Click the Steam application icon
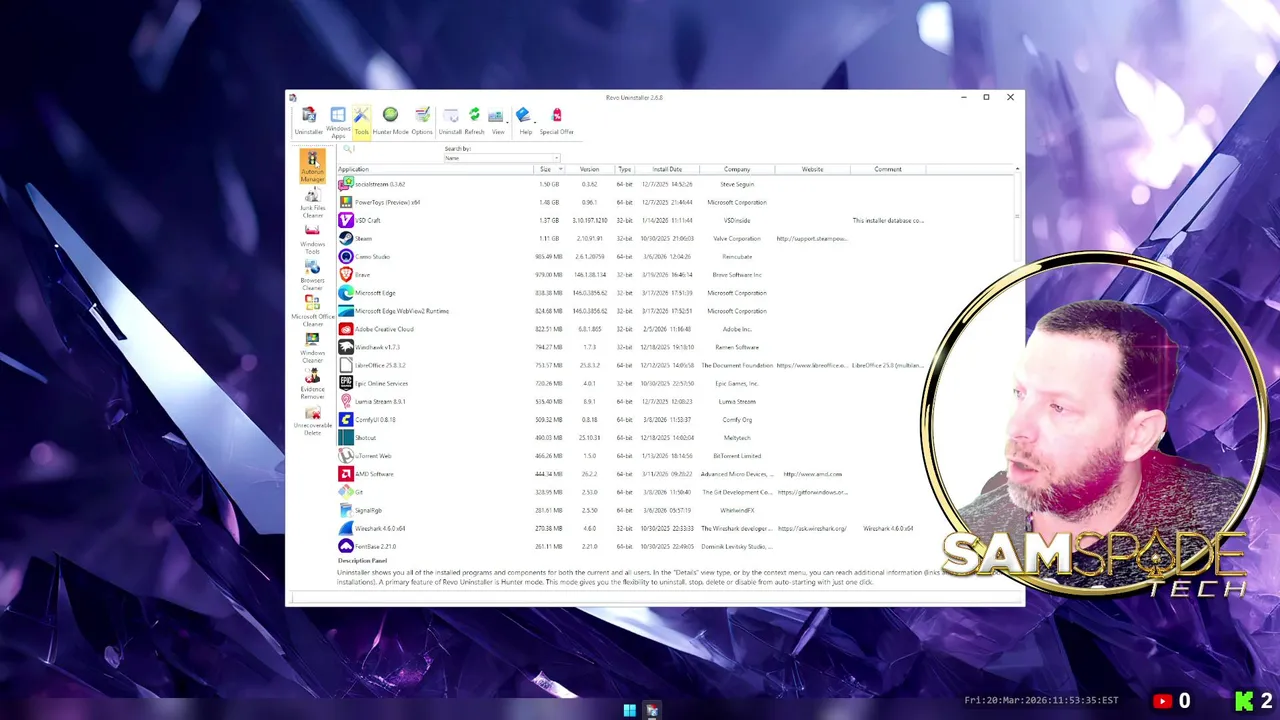 click(346, 238)
